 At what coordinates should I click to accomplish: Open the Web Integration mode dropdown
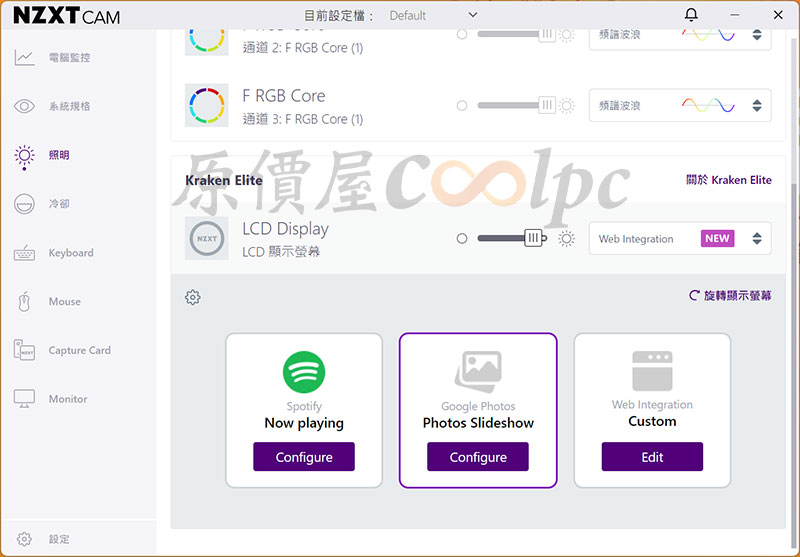(680, 238)
